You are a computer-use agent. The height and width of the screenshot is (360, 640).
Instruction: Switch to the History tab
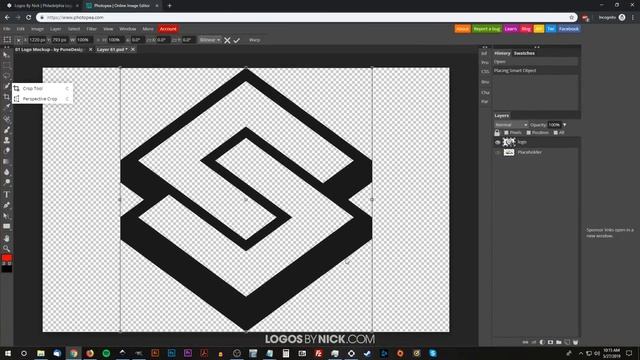[x=502, y=53]
